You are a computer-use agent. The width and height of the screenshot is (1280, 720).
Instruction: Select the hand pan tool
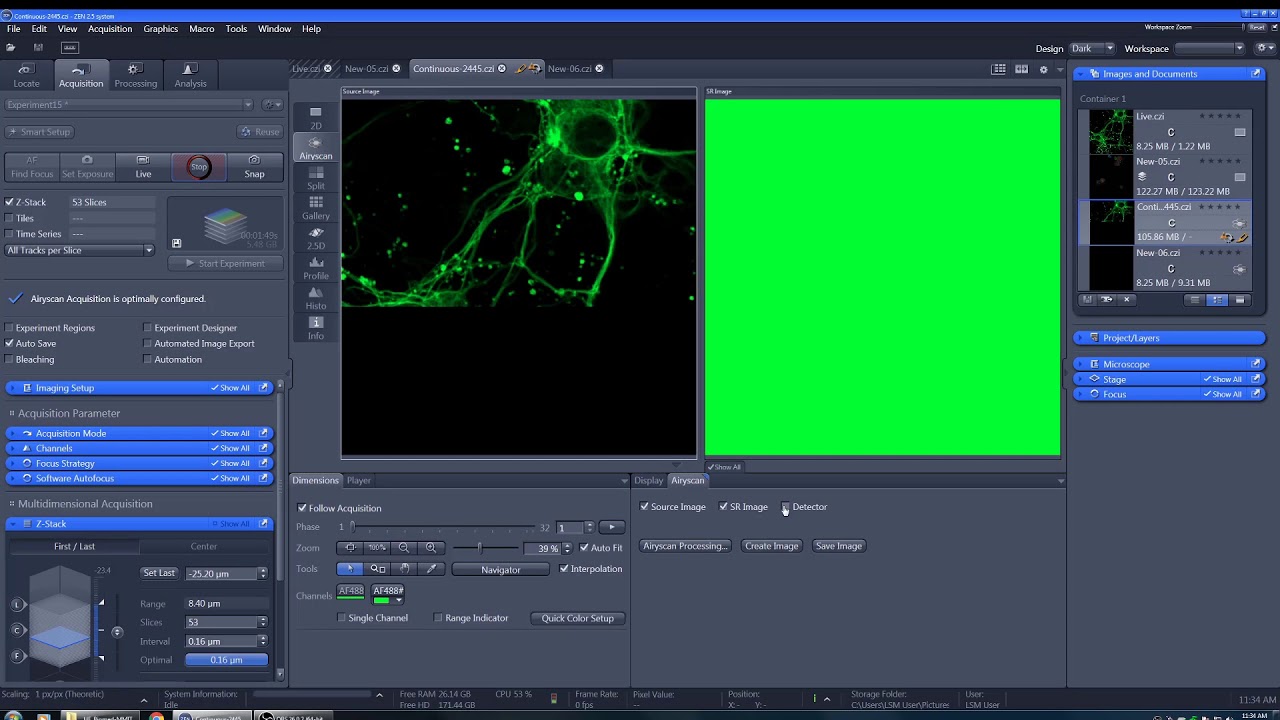pyautogui.click(x=405, y=569)
